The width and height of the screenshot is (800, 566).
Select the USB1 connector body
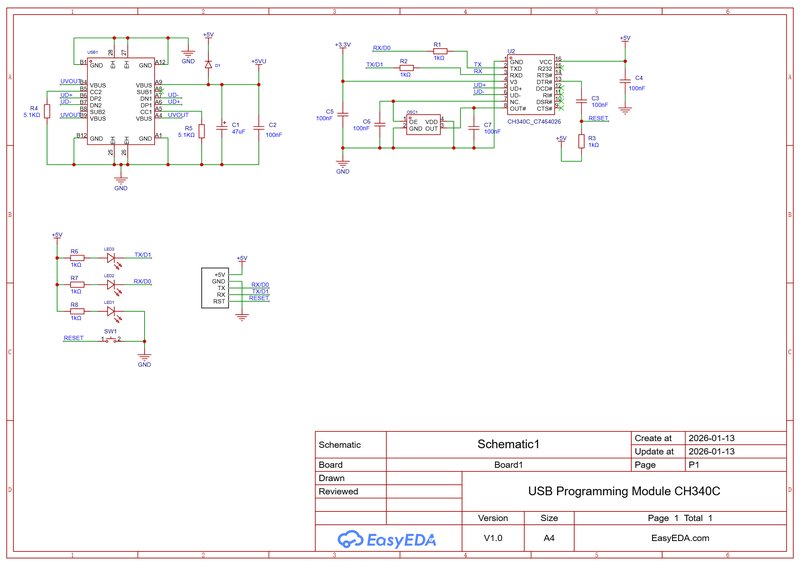point(121,101)
